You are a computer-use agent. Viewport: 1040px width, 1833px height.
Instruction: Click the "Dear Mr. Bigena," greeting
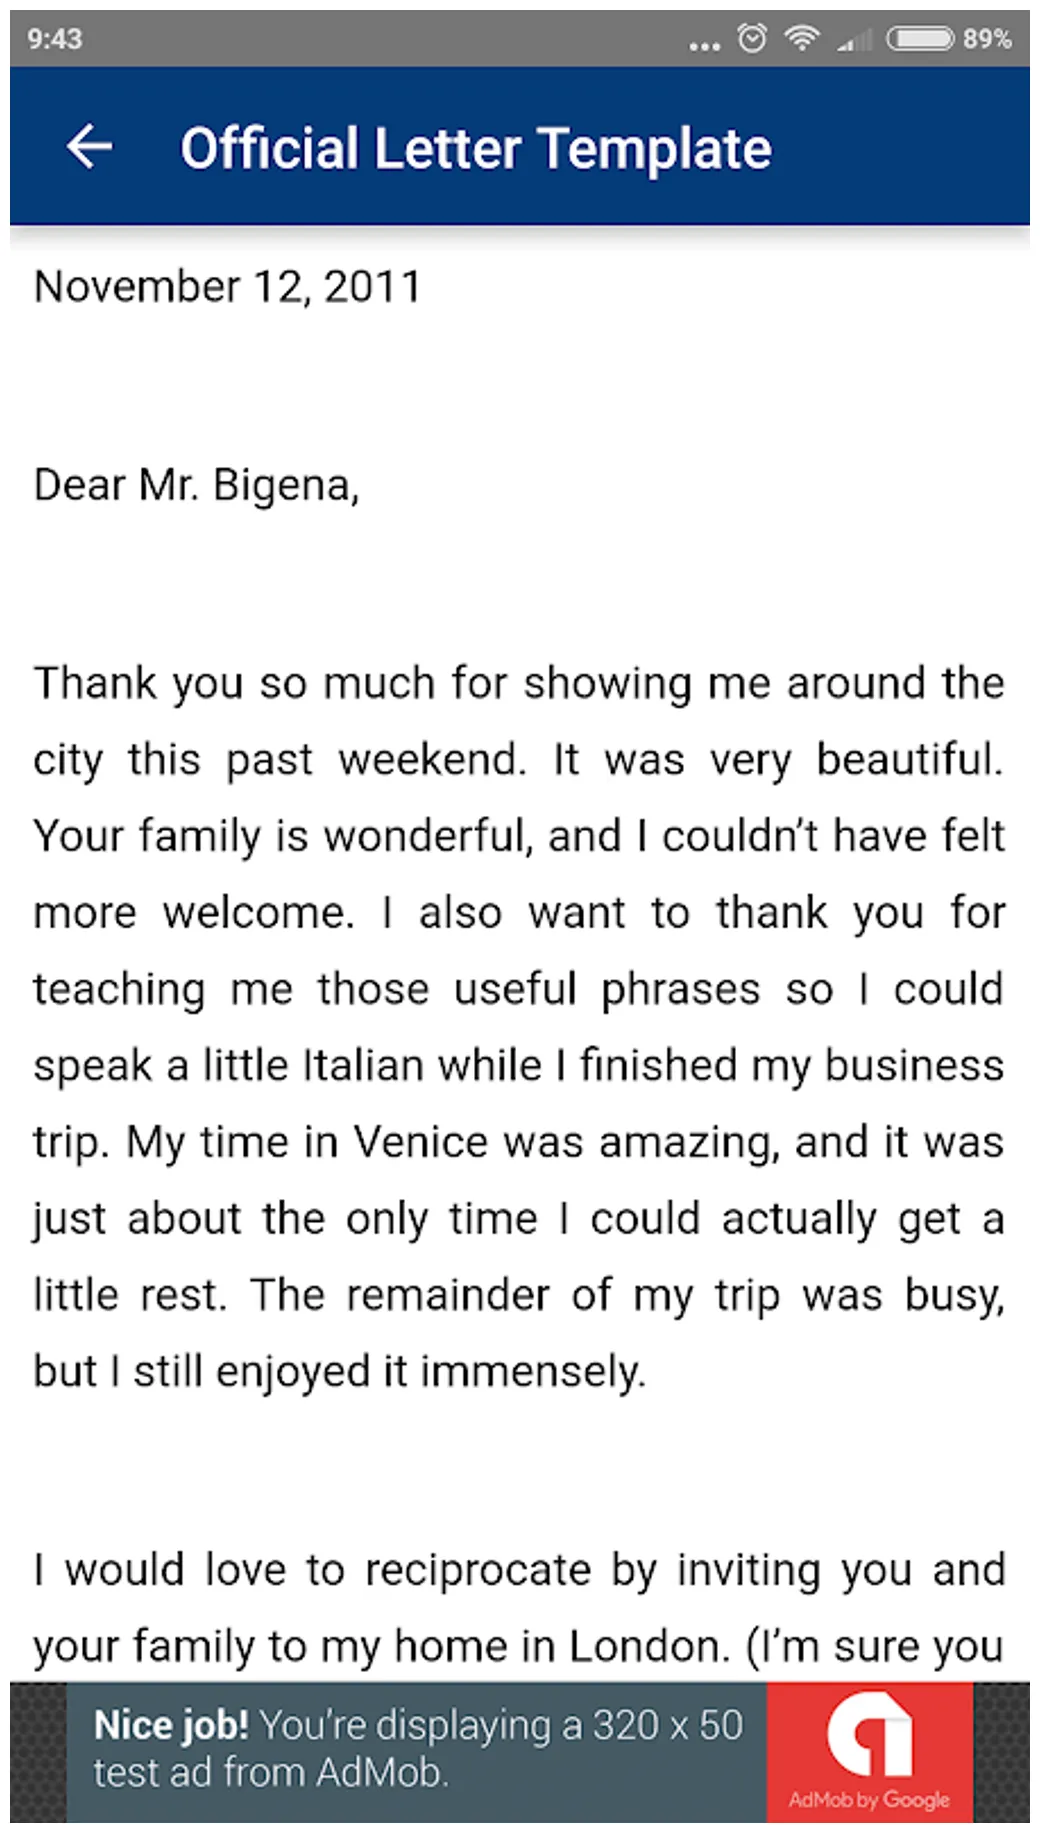[x=197, y=485]
